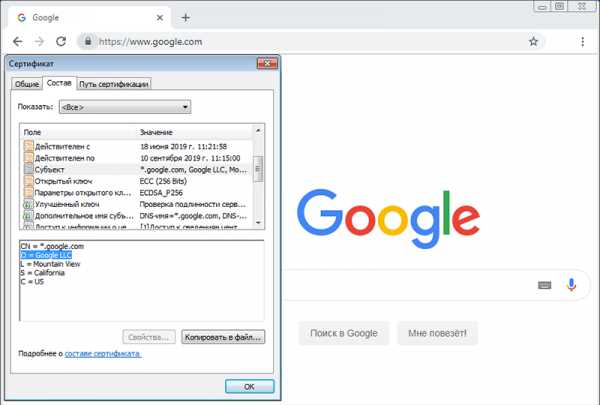
Task: Click the field list scroll up arrow
Action: pos(258,131)
